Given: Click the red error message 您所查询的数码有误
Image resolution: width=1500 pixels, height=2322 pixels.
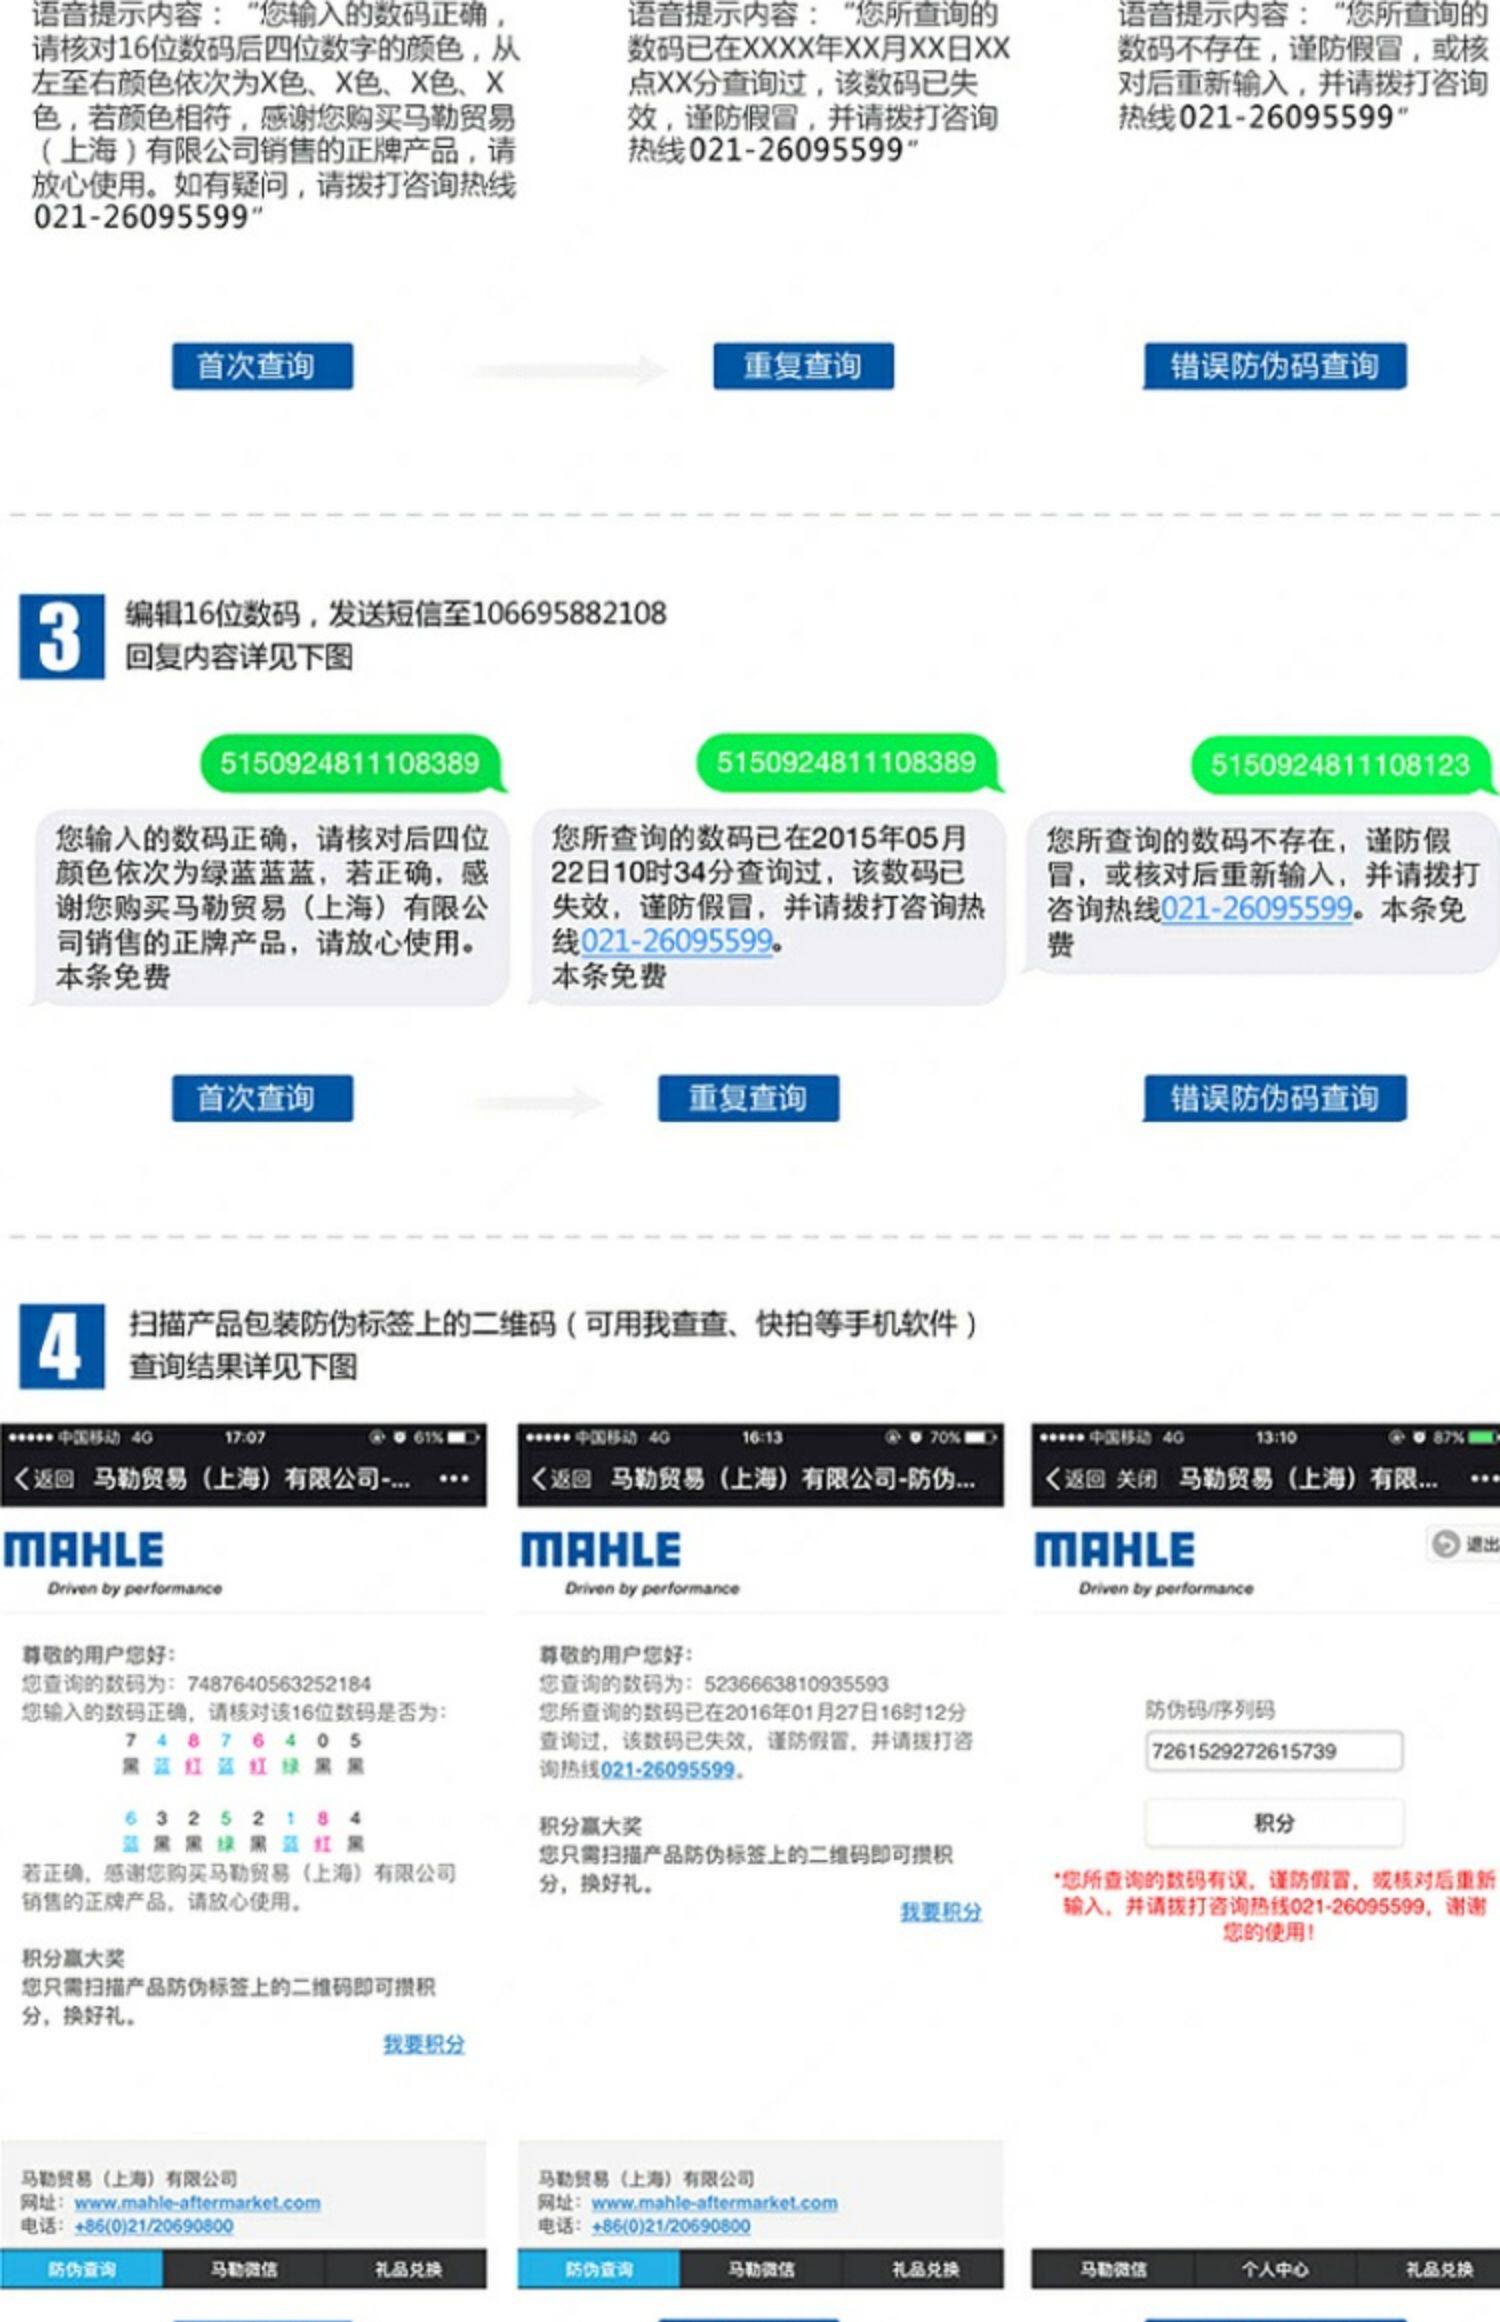Looking at the screenshot, I should click(x=1274, y=1906).
